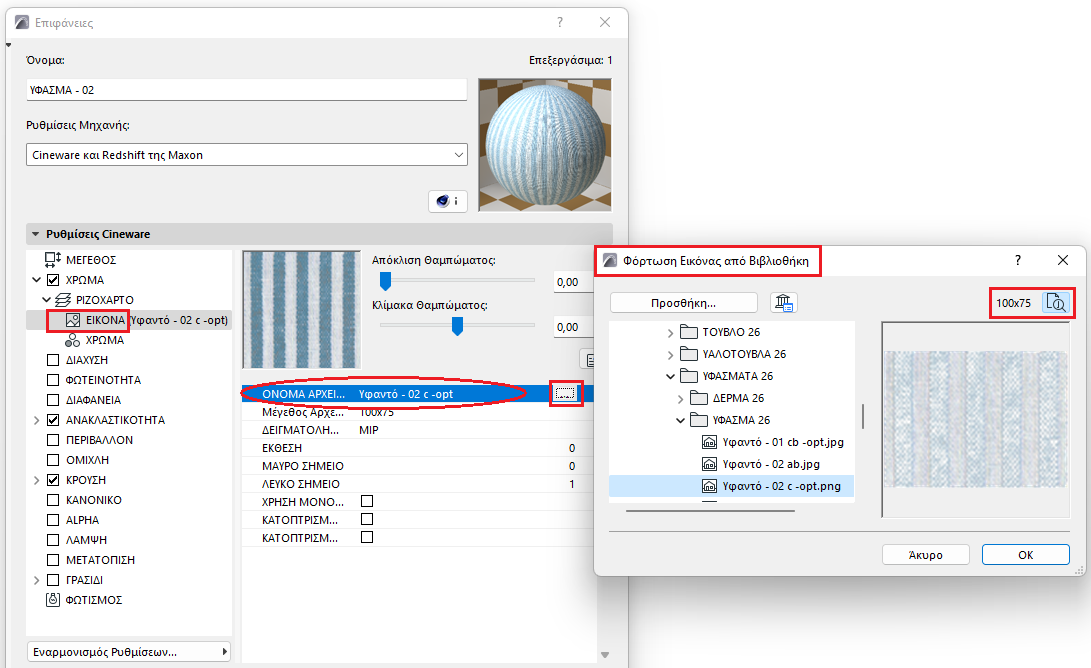Click image file icon of Υφαντό - 01 cb -opt.jpg
This screenshot has width=1091, height=668.
(x=709, y=442)
